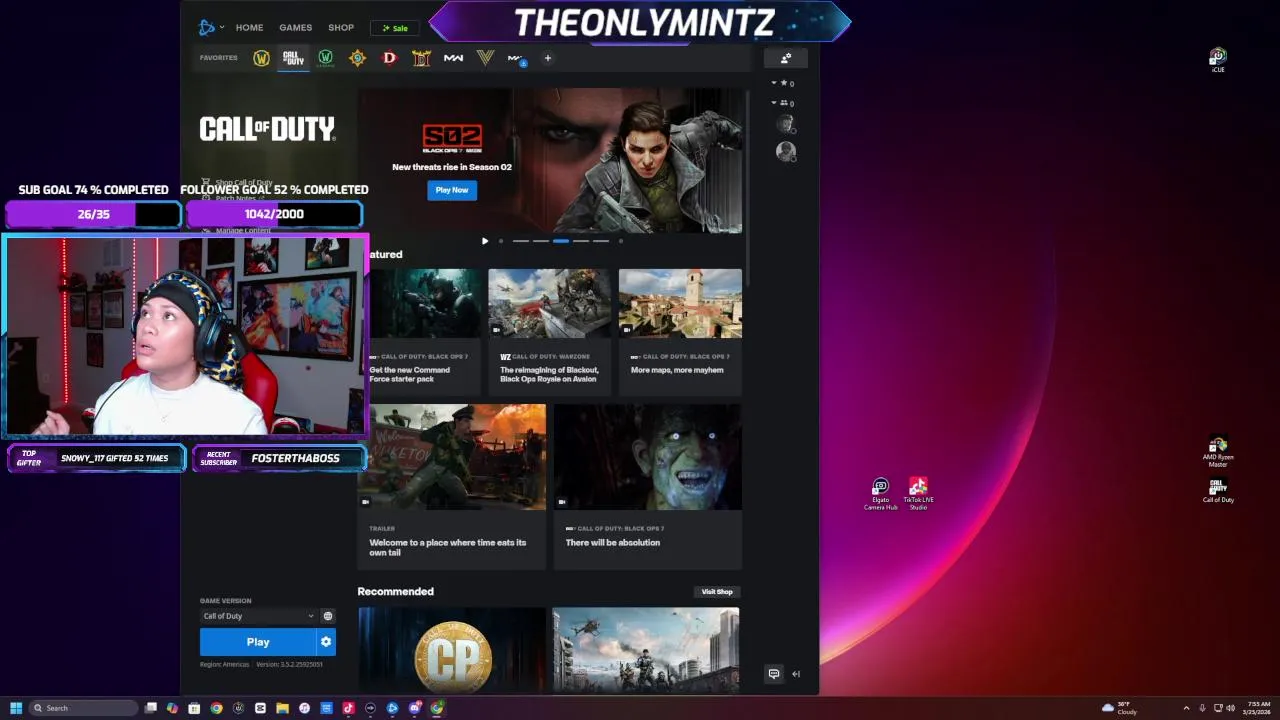Image resolution: width=1280 pixels, height=720 pixels.
Task: Click the Patch Notes link
Action: pos(236,198)
